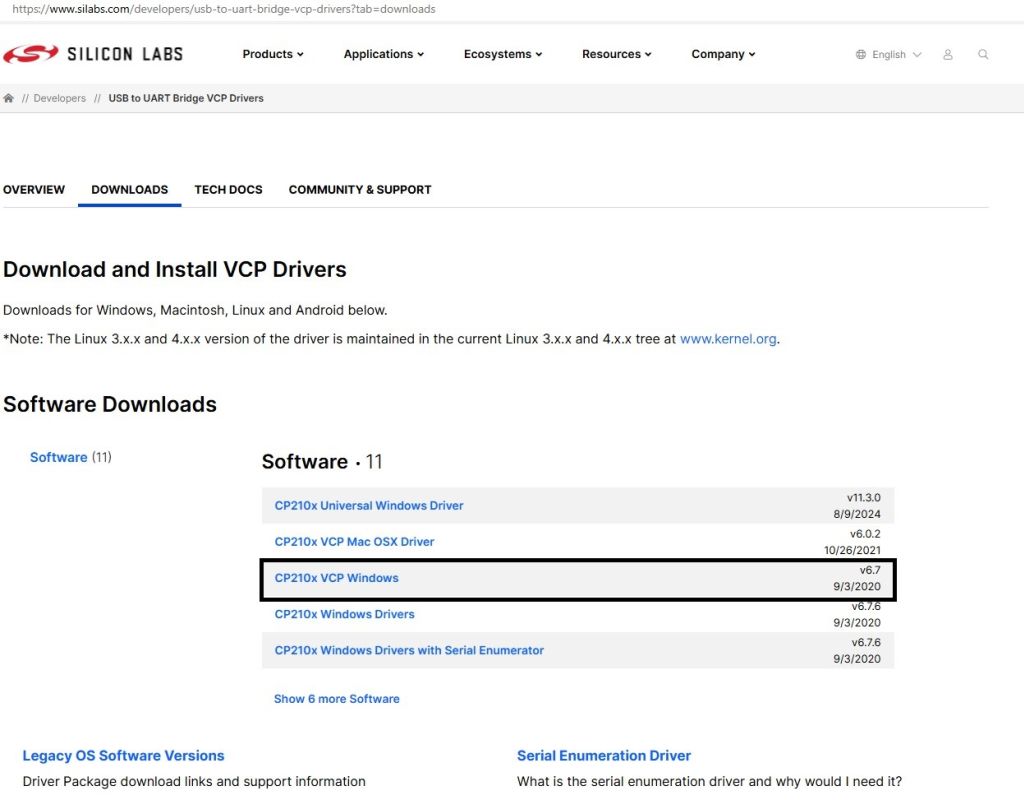Viewport: 1024px width, 809px height.
Task: Switch to the Overview tab
Action: [34, 189]
